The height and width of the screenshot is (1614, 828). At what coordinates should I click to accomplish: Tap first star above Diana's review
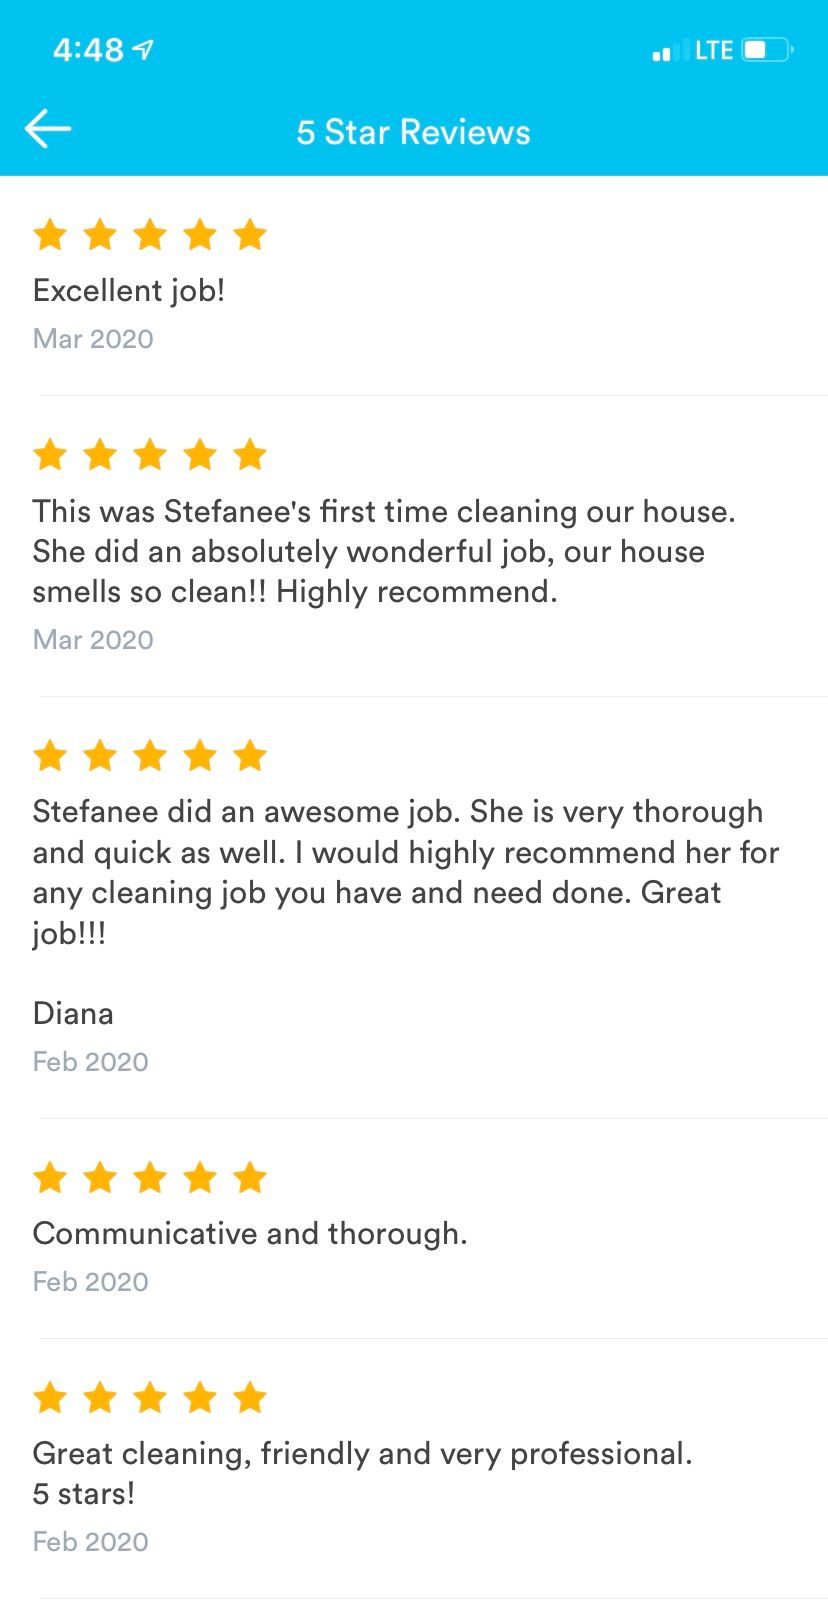coord(50,756)
